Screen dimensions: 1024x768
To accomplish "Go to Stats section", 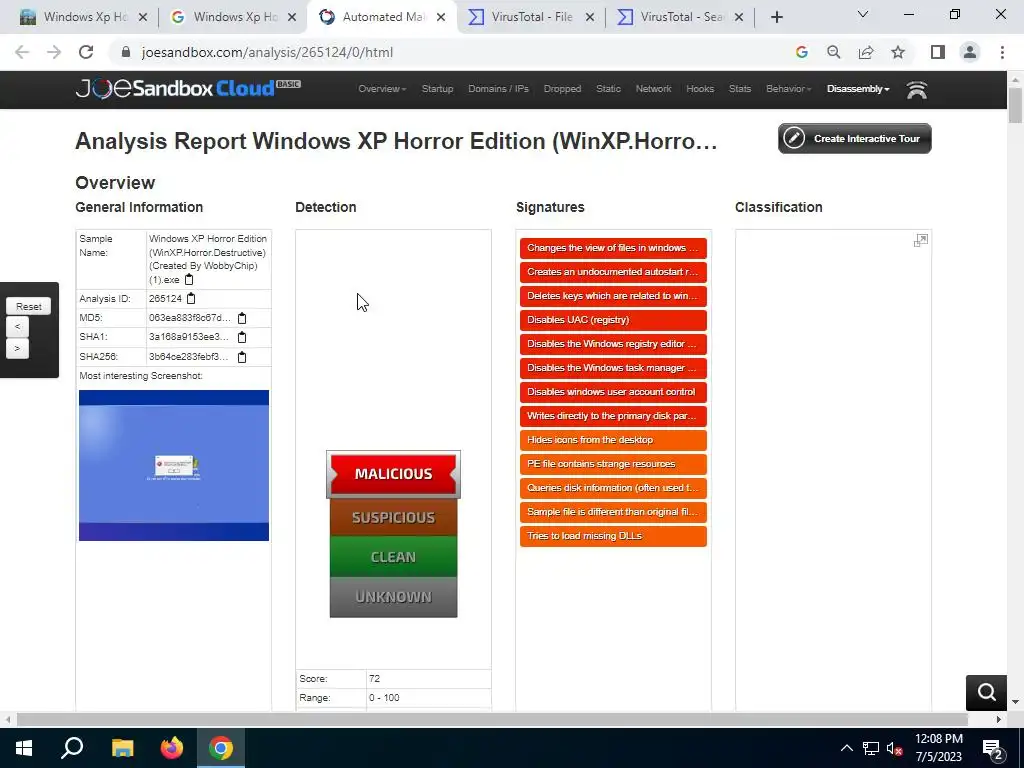I will (x=740, y=89).
